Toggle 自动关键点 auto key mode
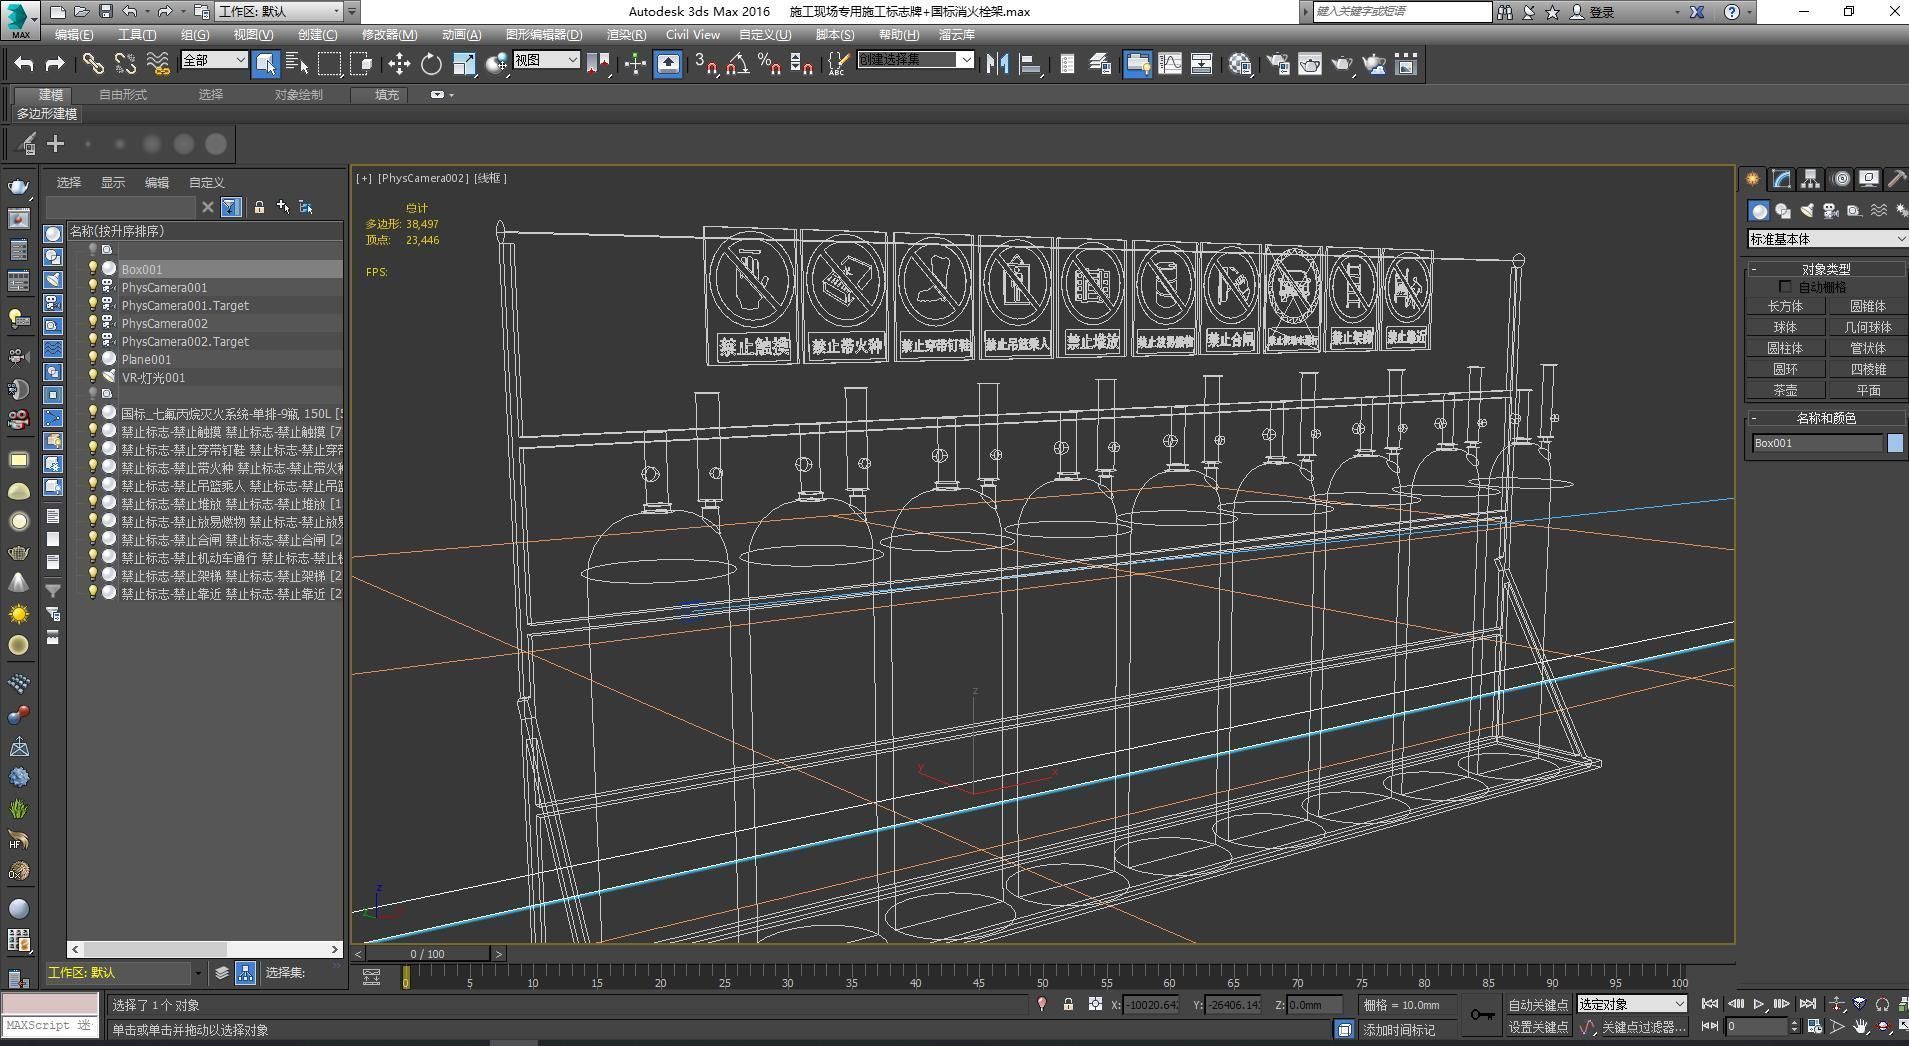Screen dimensions: 1909x1046 point(1537,1005)
